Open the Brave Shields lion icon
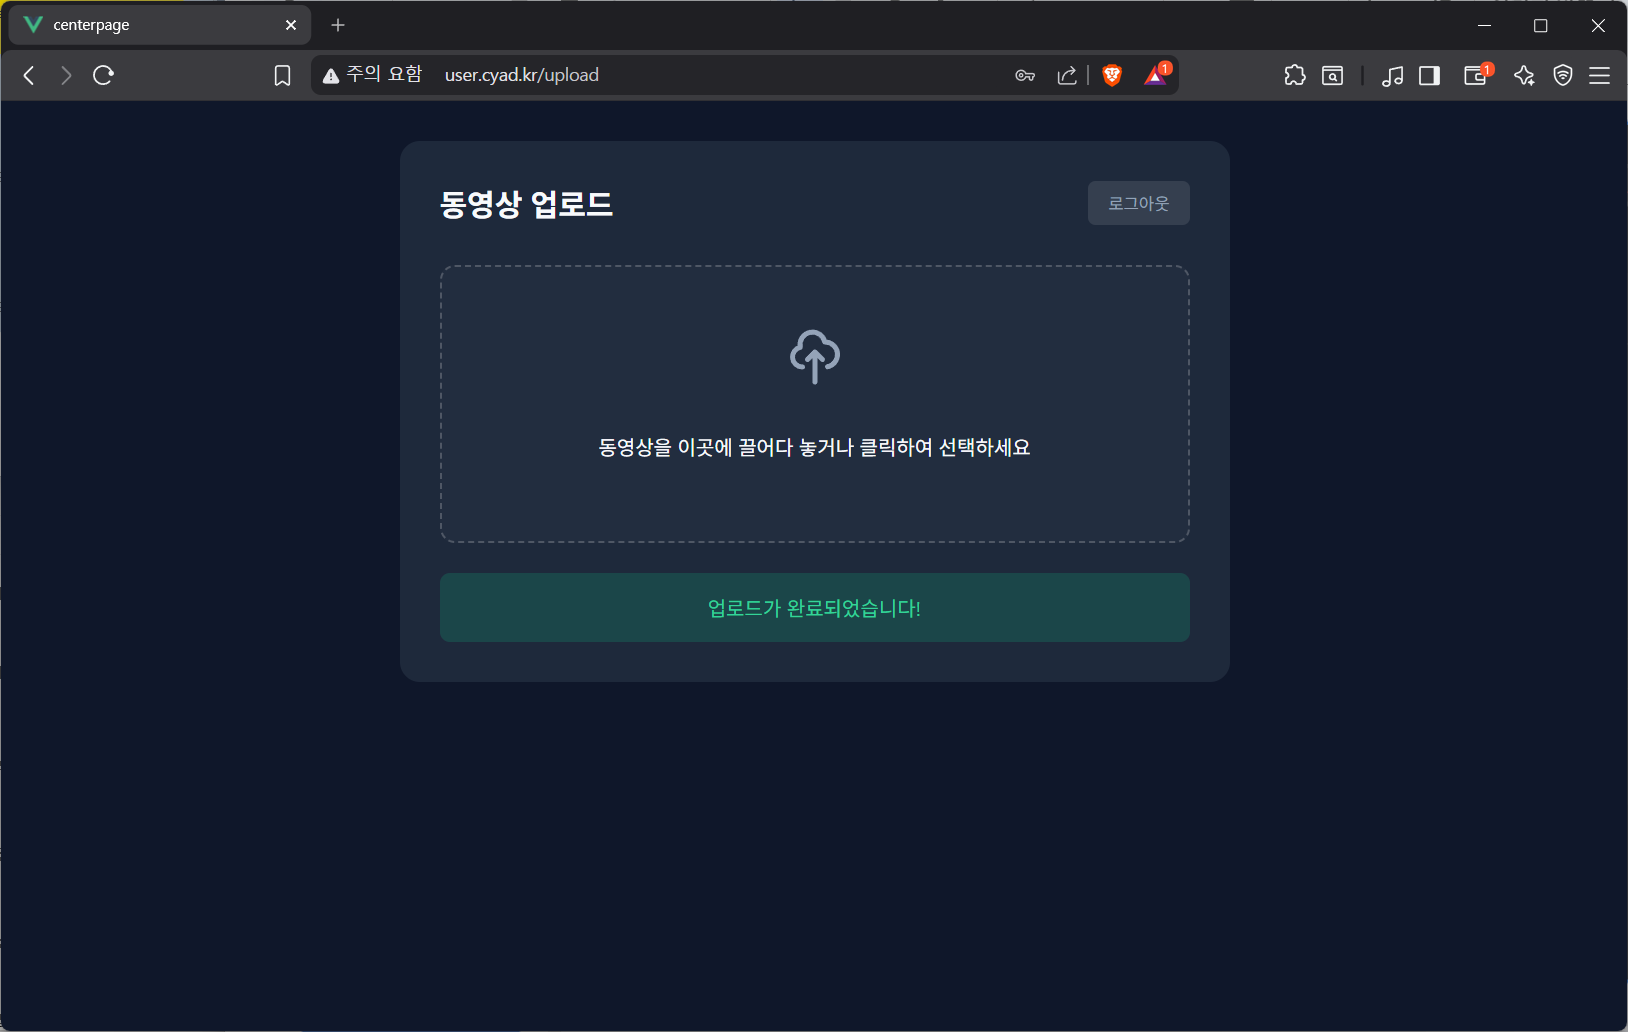This screenshot has height=1032, width=1628. (1112, 75)
